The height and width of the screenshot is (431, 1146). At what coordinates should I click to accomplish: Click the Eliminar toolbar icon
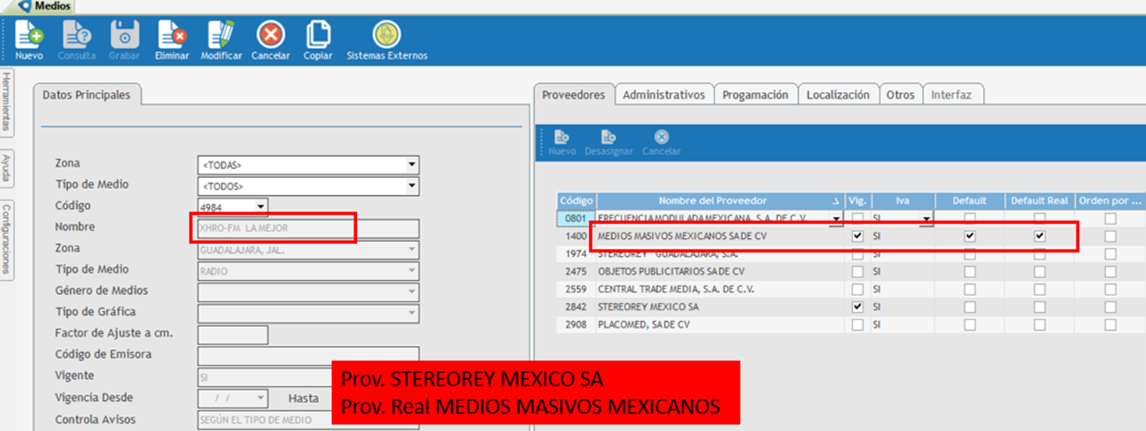[x=172, y=34]
